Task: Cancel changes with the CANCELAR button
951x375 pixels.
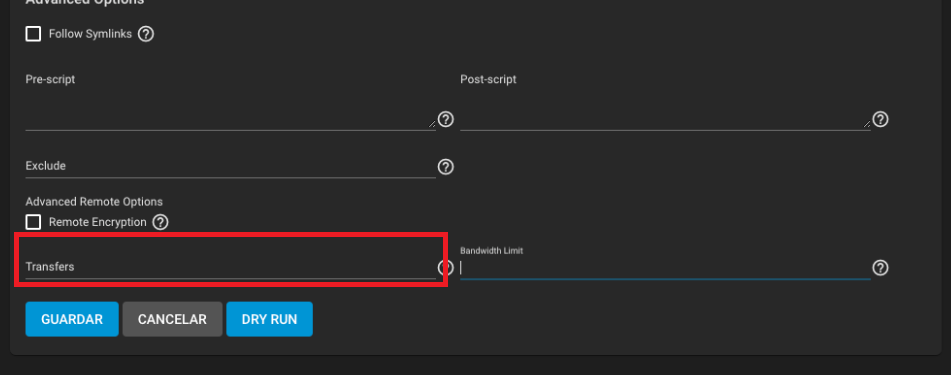Action: pos(172,319)
